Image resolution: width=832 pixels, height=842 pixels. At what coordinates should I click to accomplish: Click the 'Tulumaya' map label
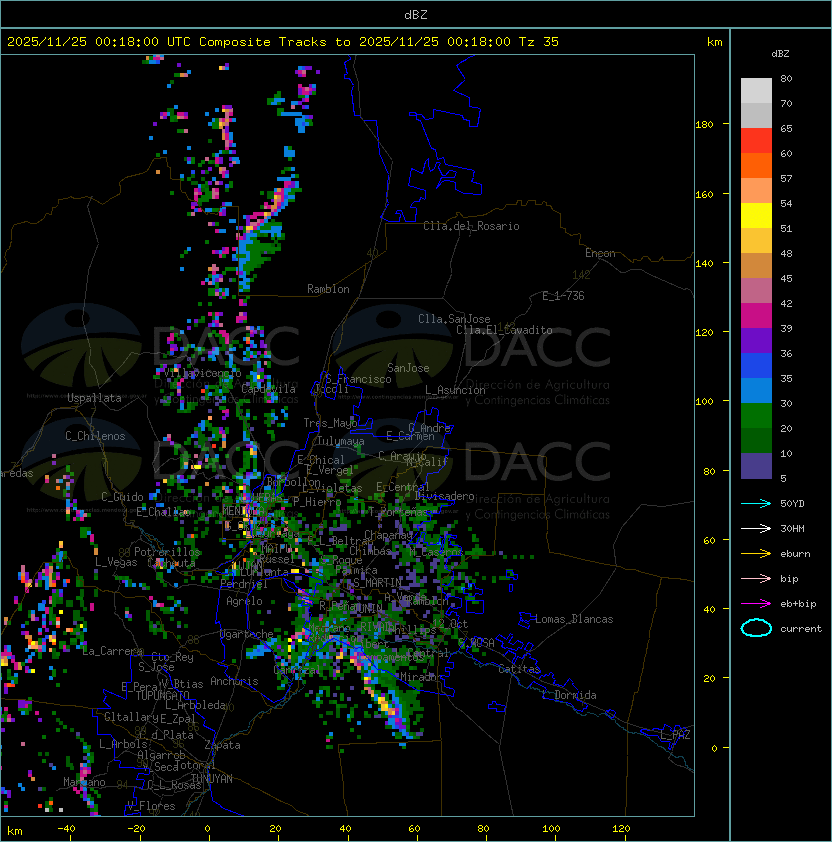341,441
